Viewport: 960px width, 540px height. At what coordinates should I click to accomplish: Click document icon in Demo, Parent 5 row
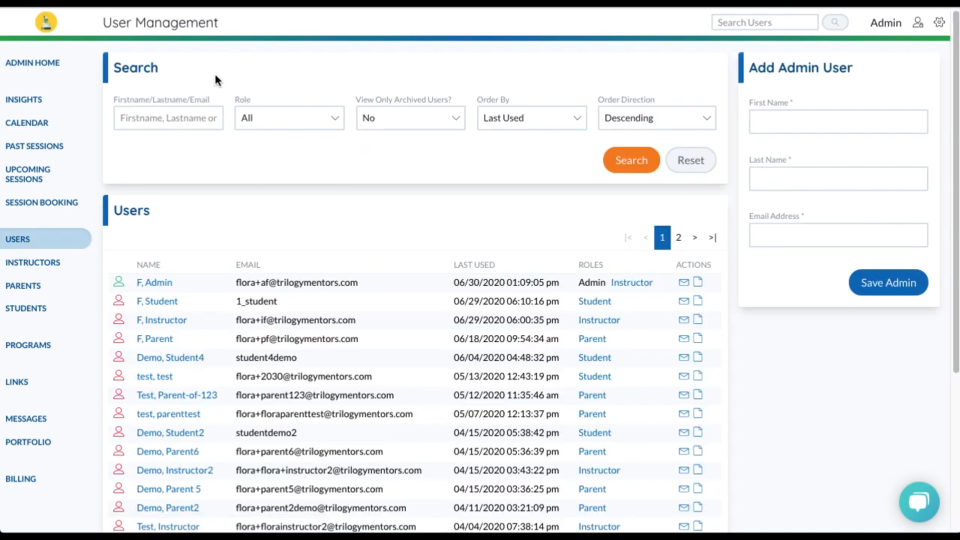coord(698,489)
